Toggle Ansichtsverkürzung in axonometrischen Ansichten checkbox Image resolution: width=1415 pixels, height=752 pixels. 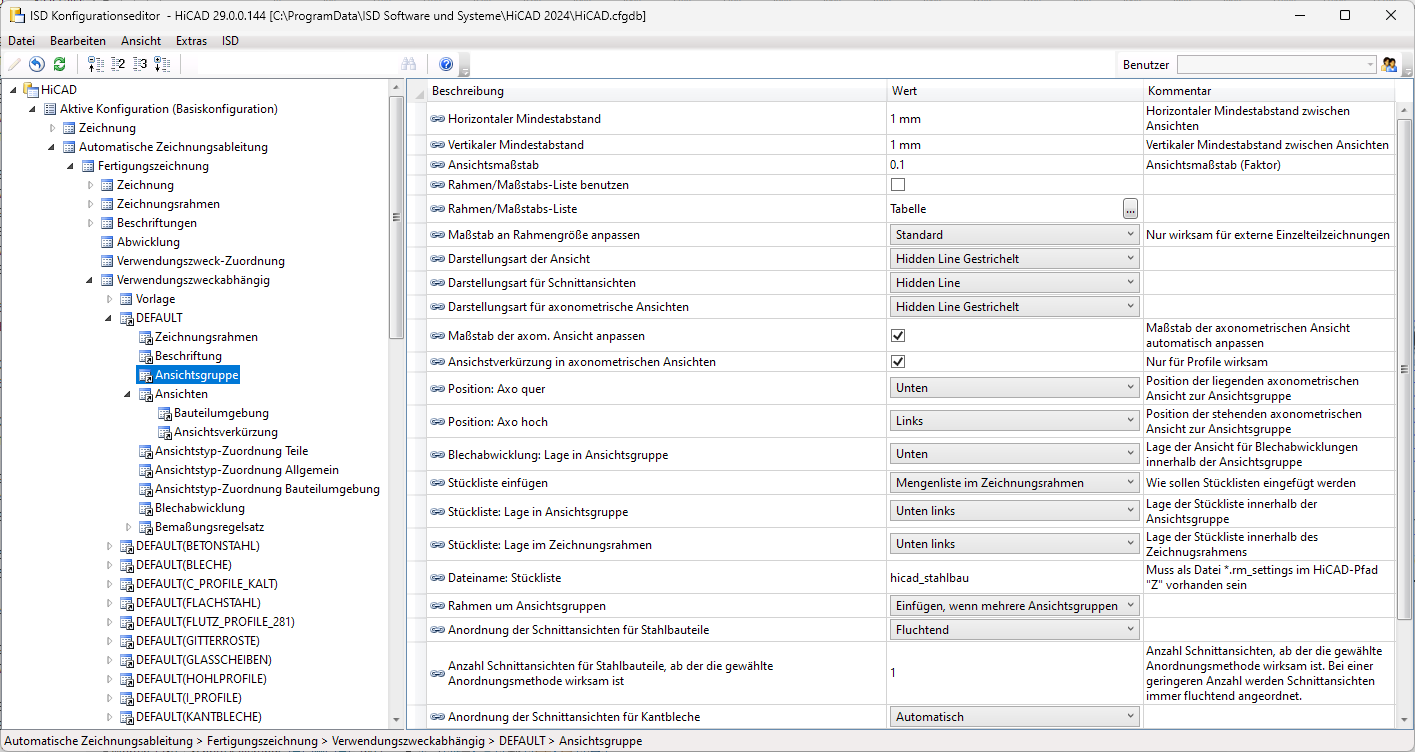point(898,361)
